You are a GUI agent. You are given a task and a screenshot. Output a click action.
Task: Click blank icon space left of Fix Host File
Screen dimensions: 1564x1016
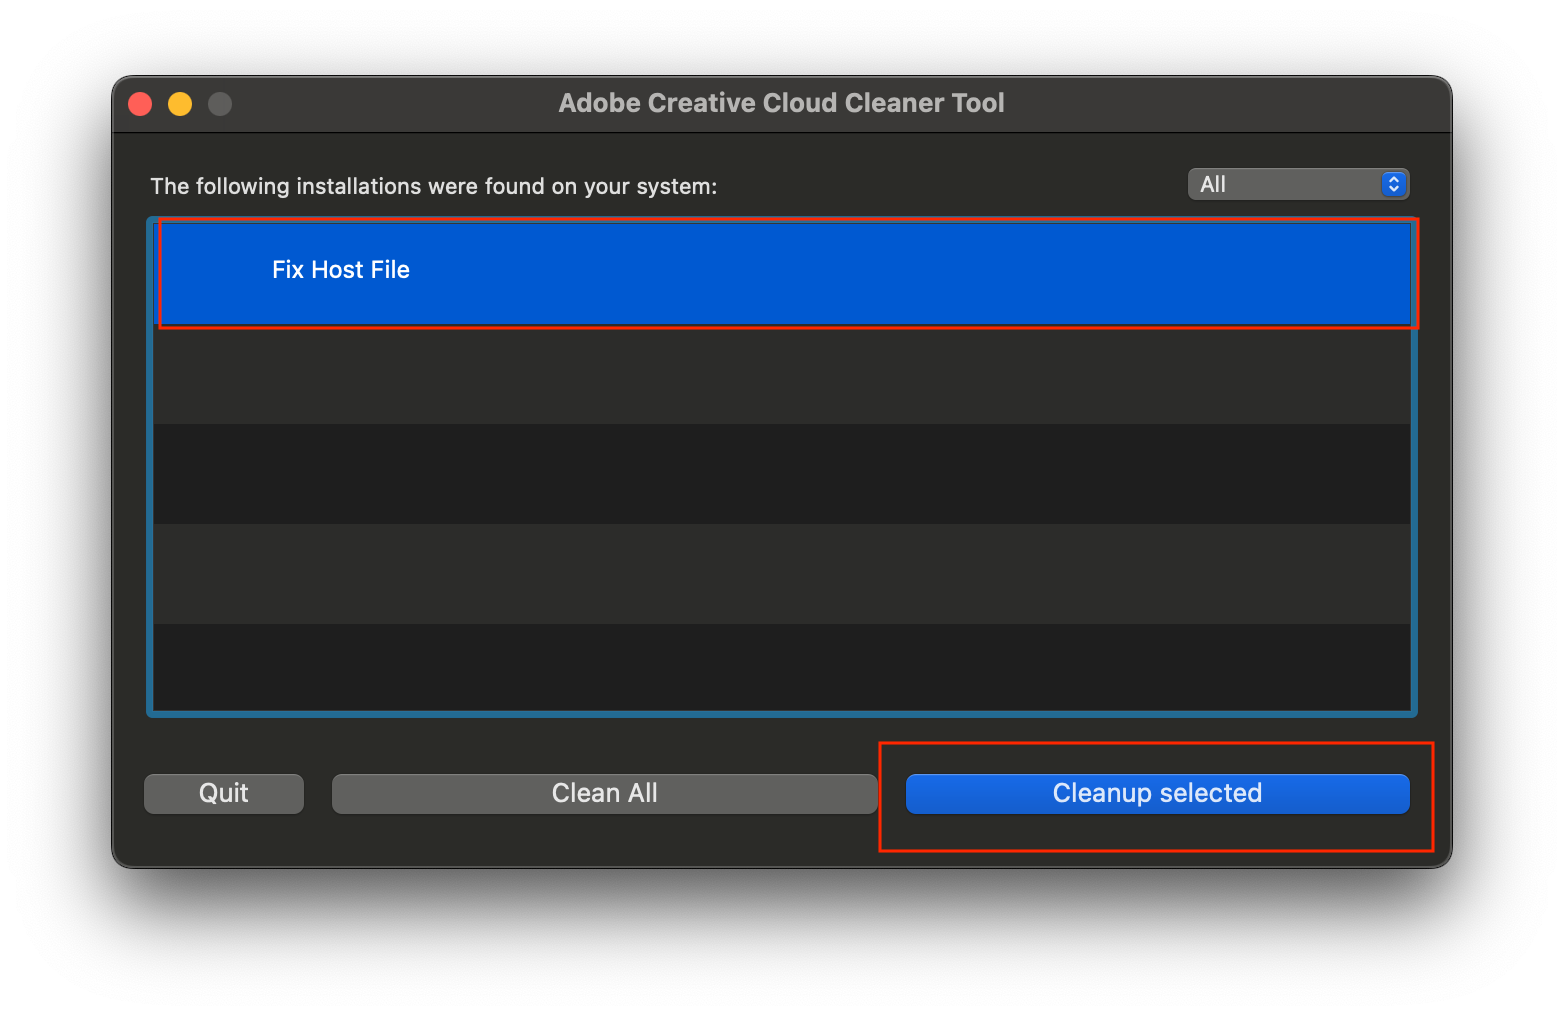(x=212, y=270)
